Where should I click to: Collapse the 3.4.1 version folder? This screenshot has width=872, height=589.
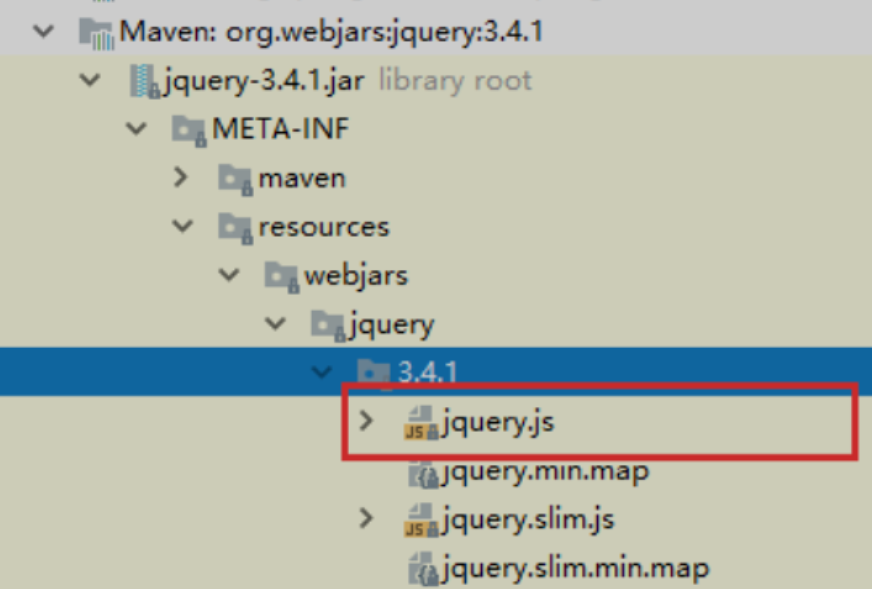321,372
